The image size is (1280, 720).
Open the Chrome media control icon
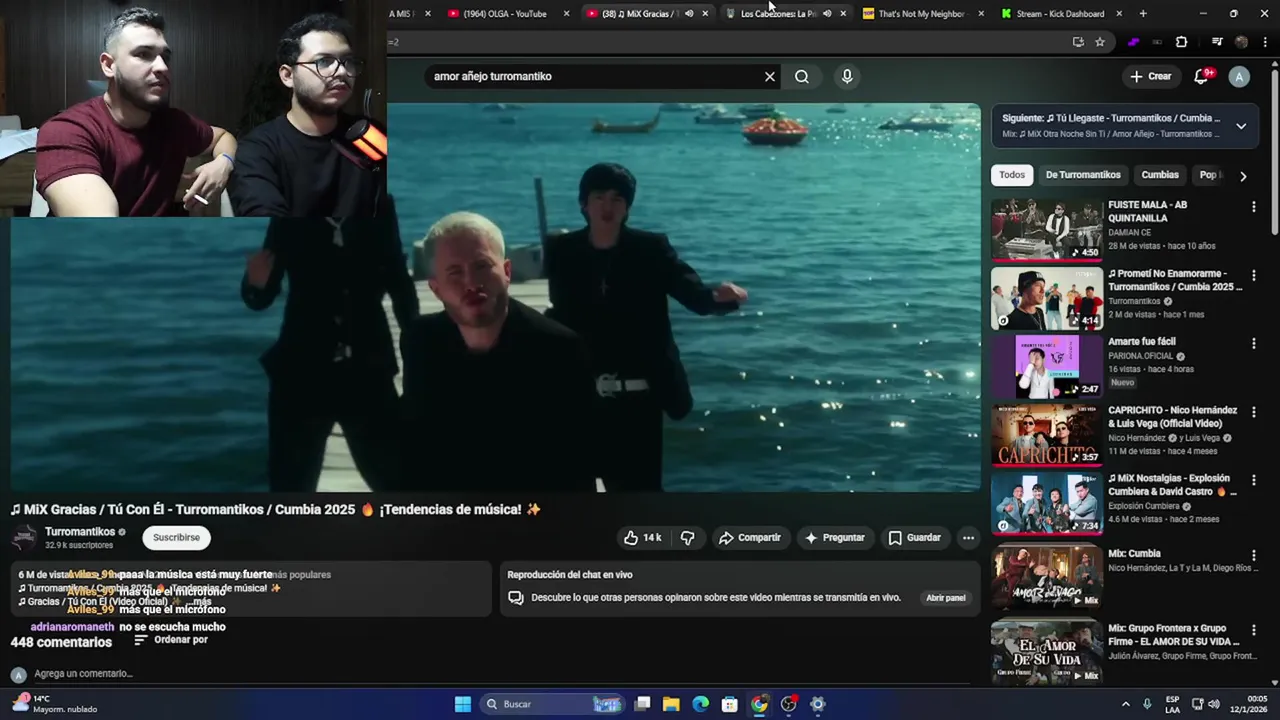tap(1217, 42)
